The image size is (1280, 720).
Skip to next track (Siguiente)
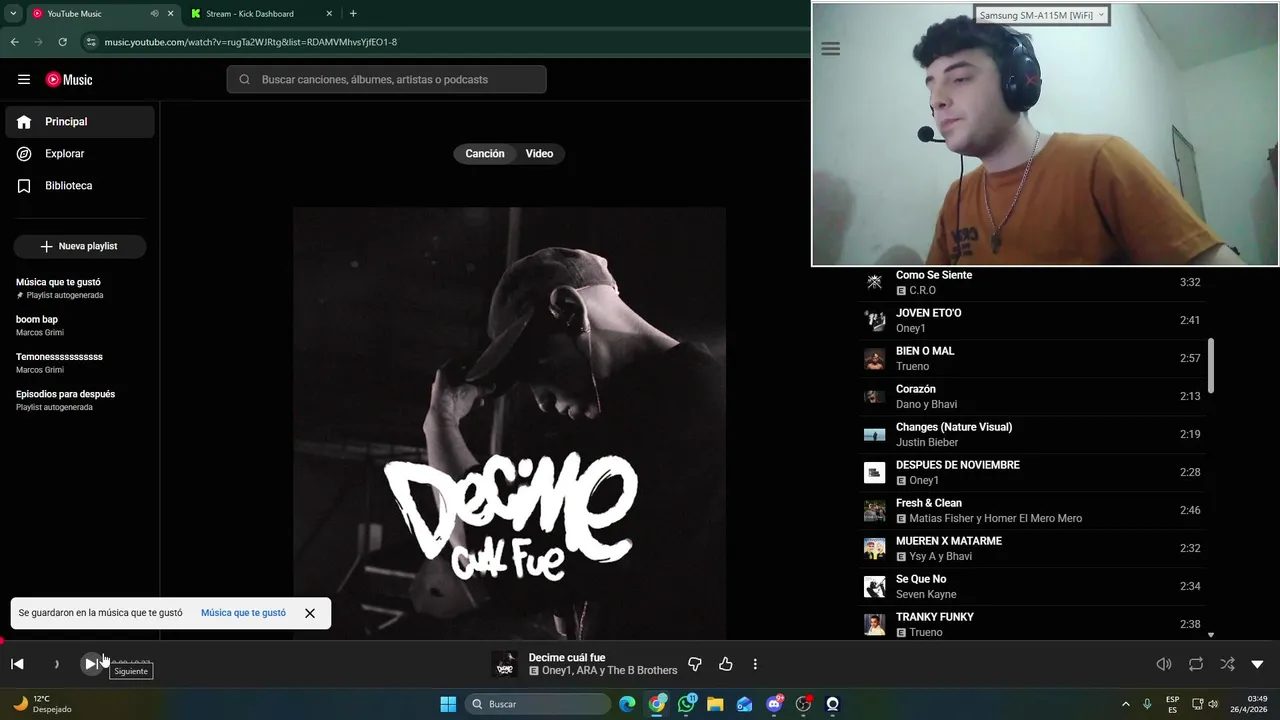click(x=91, y=664)
